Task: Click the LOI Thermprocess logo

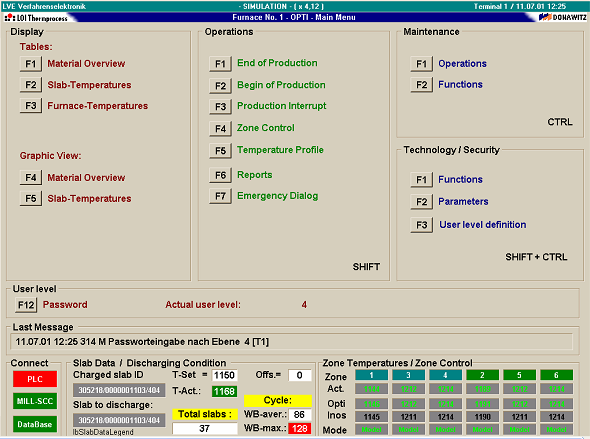Action: pos(36,18)
